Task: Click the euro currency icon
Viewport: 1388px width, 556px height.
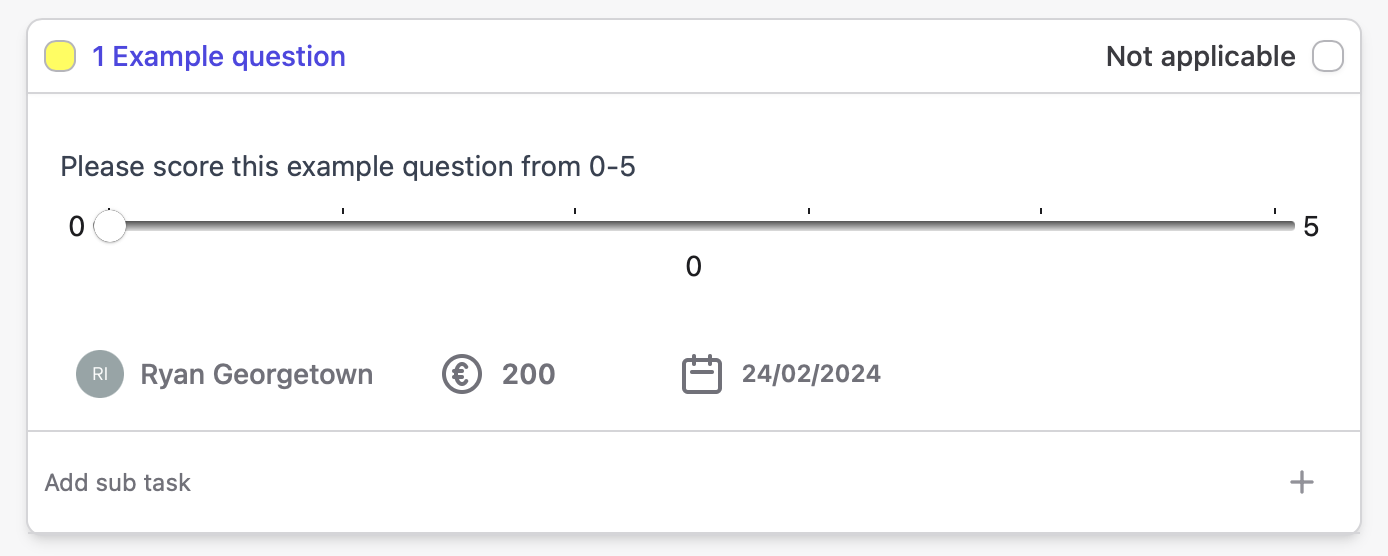Action: [x=462, y=375]
